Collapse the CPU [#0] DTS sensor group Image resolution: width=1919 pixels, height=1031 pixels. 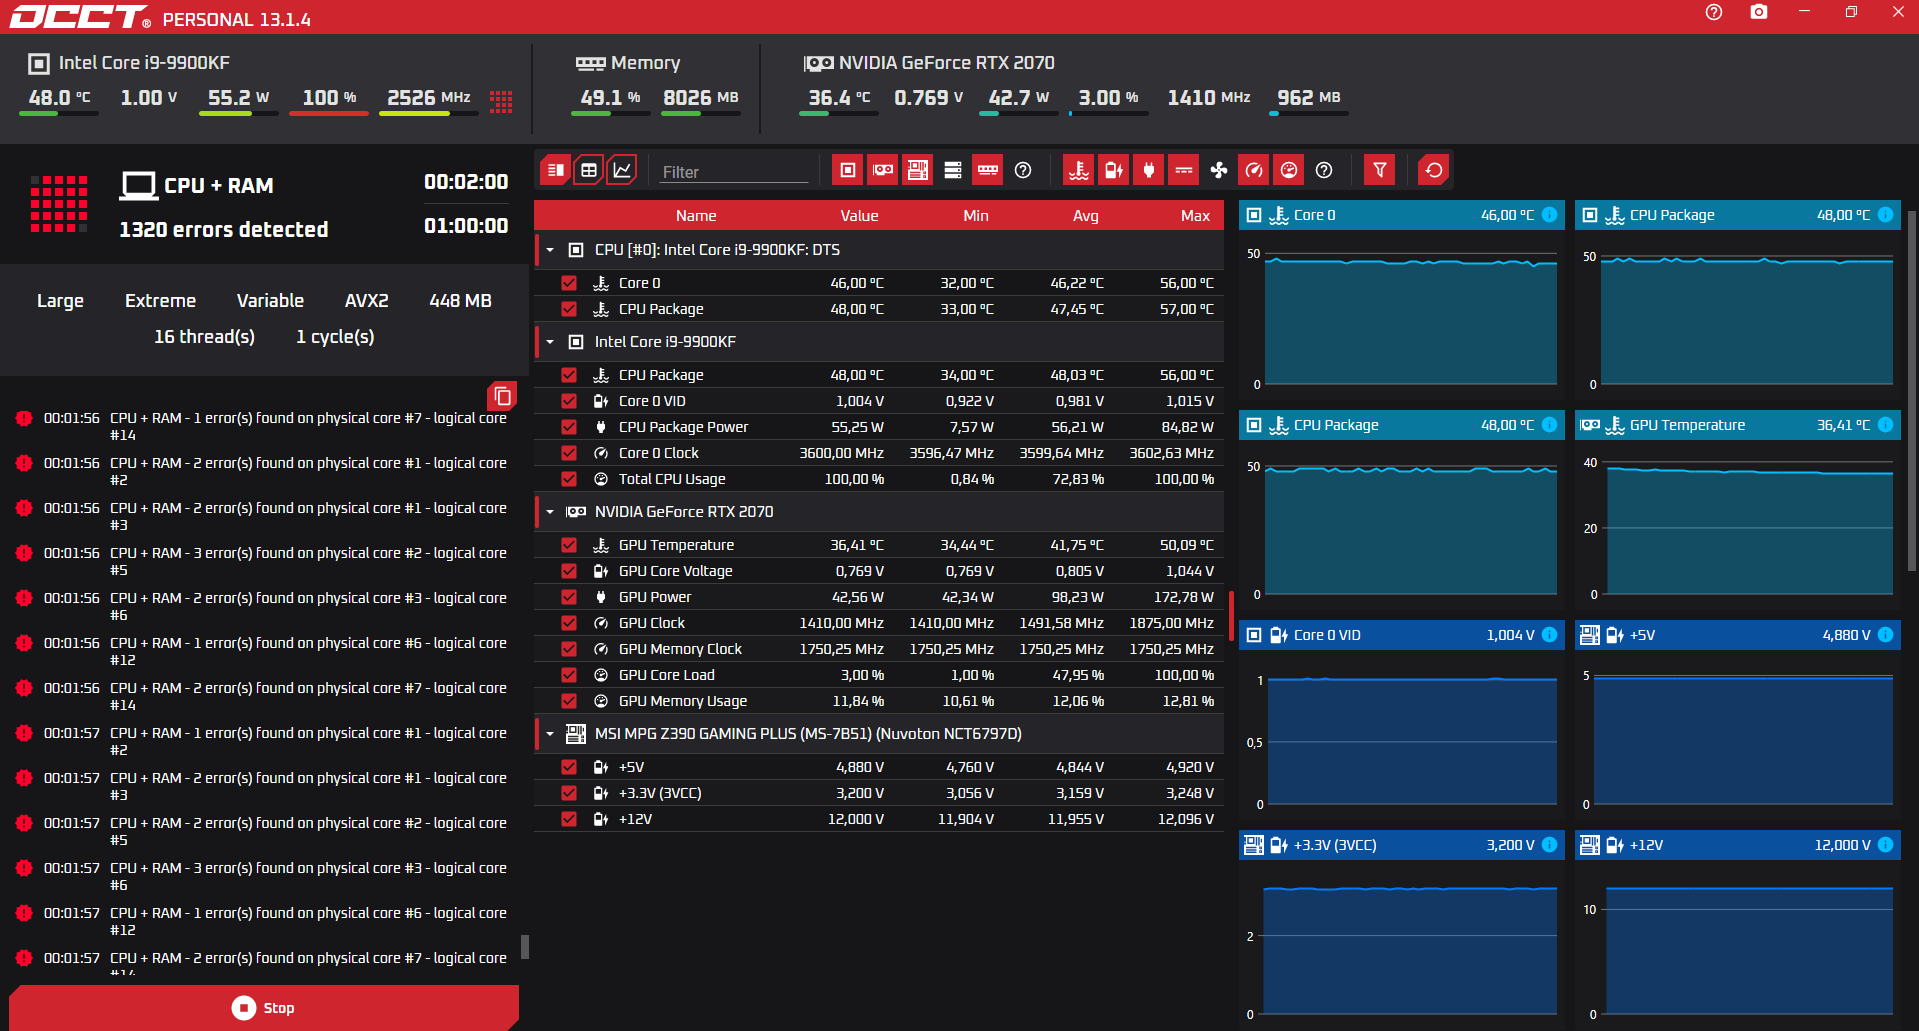pyautogui.click(x=550, y=250)
